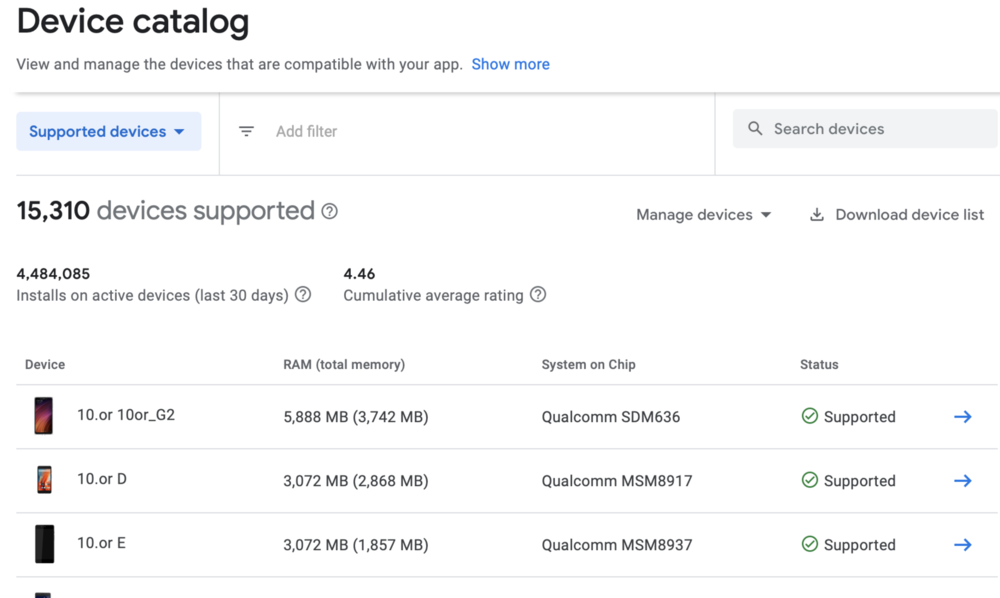Click the 10.or 10or_G2 phone thumbnail
1000x598 pixels.
tap(44, 415)
